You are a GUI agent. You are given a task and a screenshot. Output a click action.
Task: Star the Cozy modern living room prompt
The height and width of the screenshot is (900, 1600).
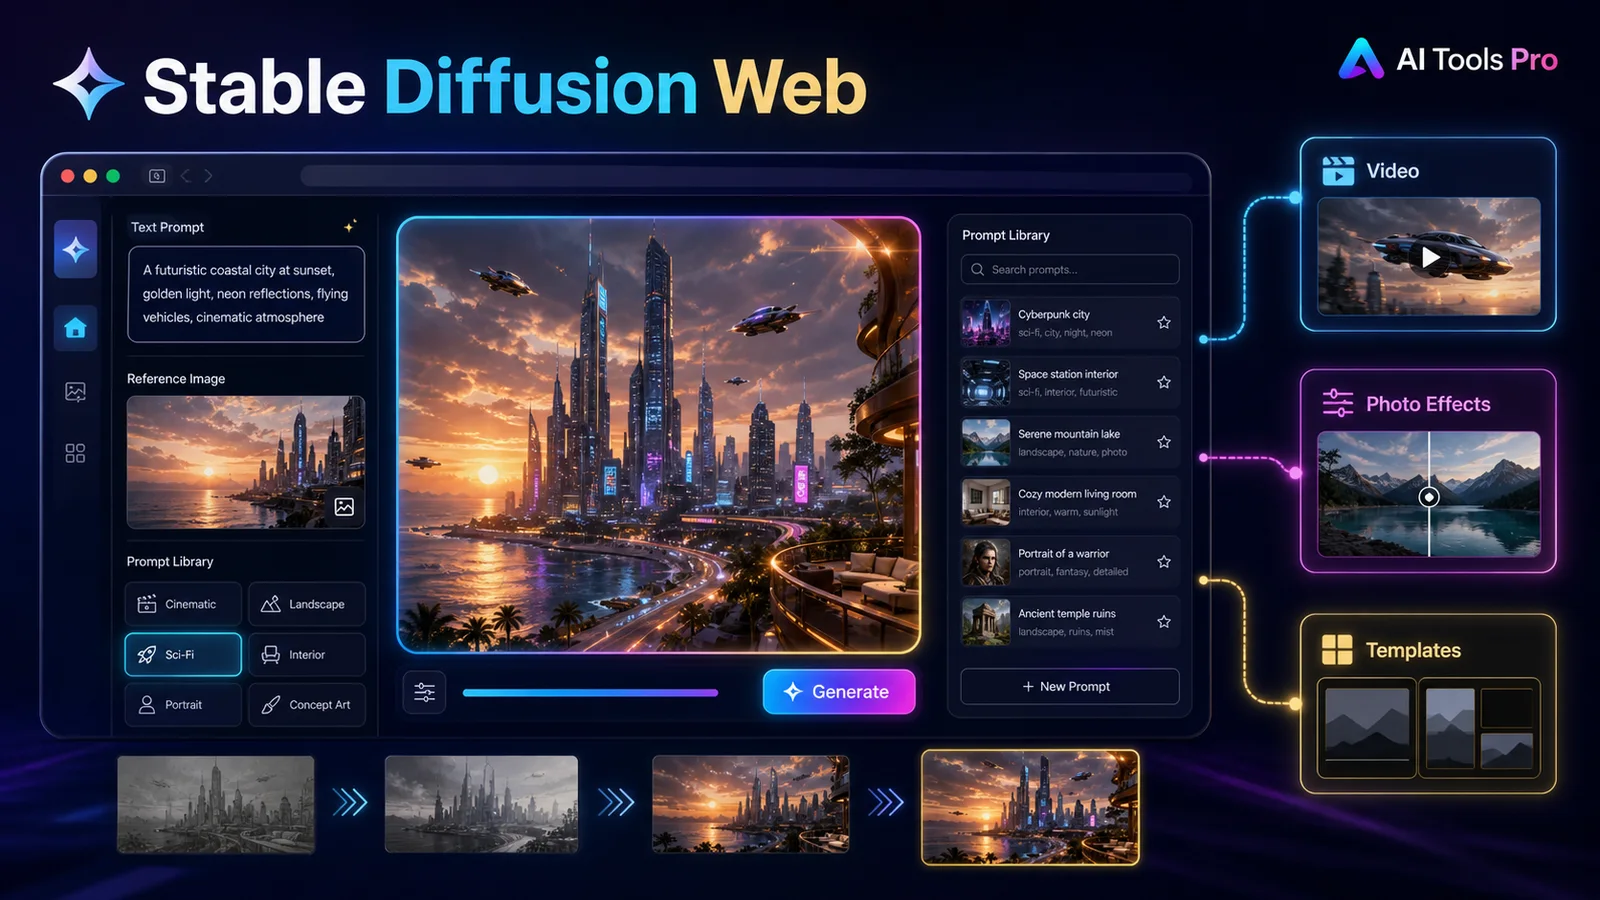click(x=1164, y=502)
